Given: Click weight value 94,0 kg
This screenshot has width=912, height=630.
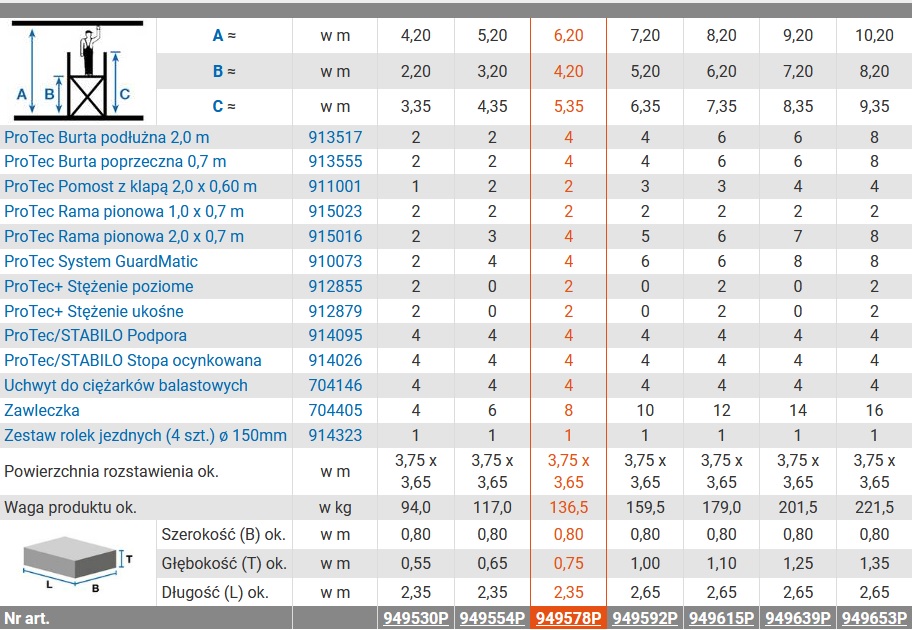Looking at the screenshot, I should click(416, 507).
